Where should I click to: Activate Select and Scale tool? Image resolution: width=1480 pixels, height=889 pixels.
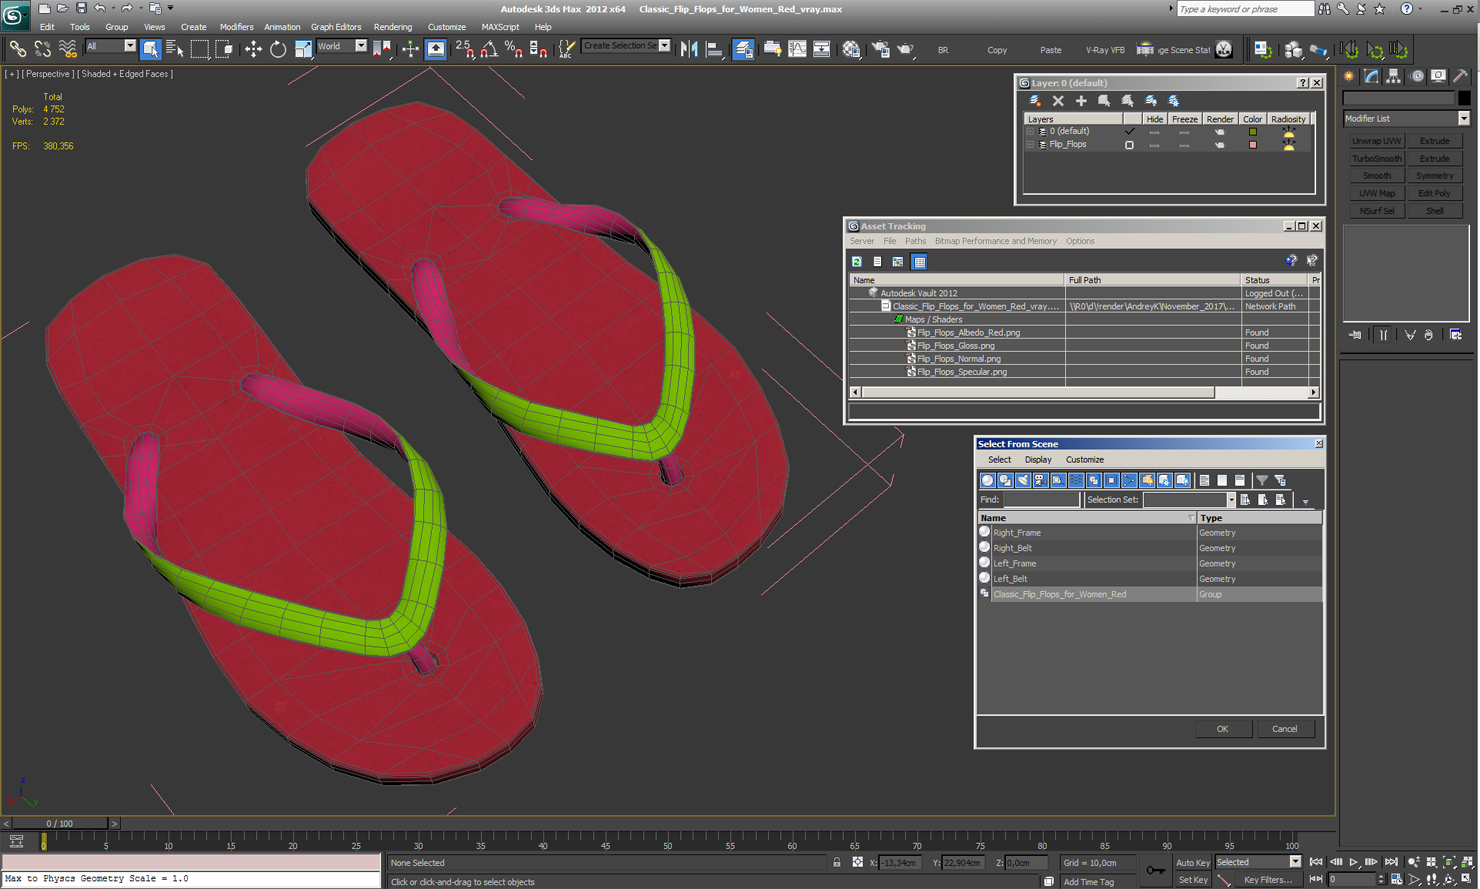pyautogui.click(x=303, y=48)
